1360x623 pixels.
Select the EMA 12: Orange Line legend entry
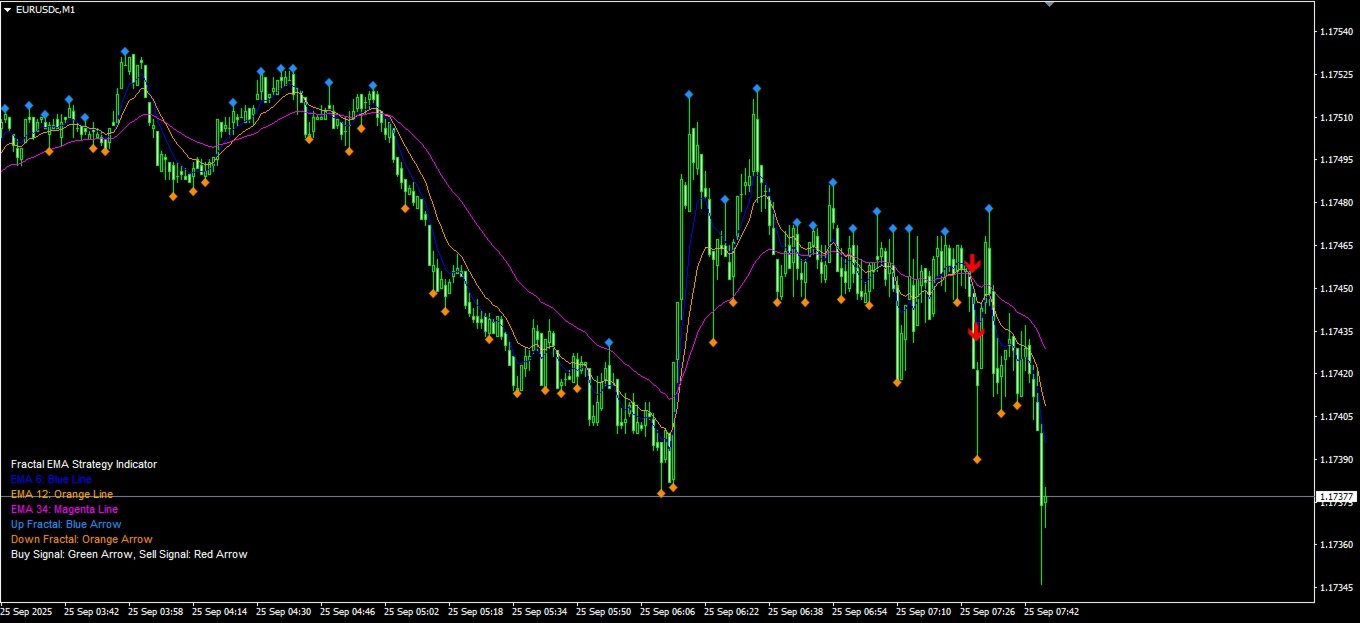[x=62, y=494]
